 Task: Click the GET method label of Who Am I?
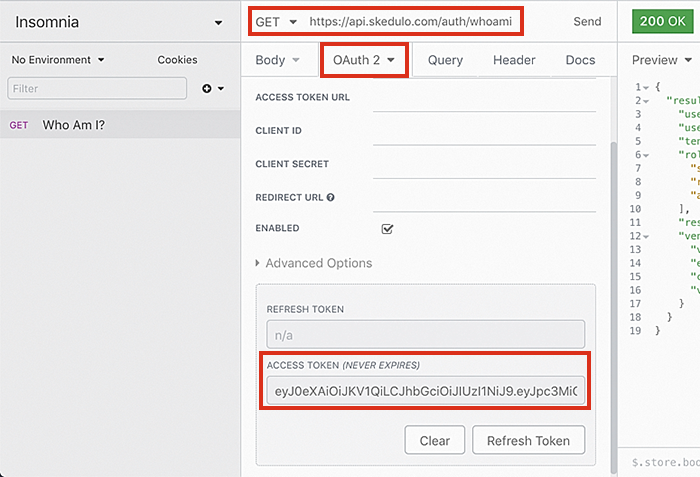pos(19,126)
